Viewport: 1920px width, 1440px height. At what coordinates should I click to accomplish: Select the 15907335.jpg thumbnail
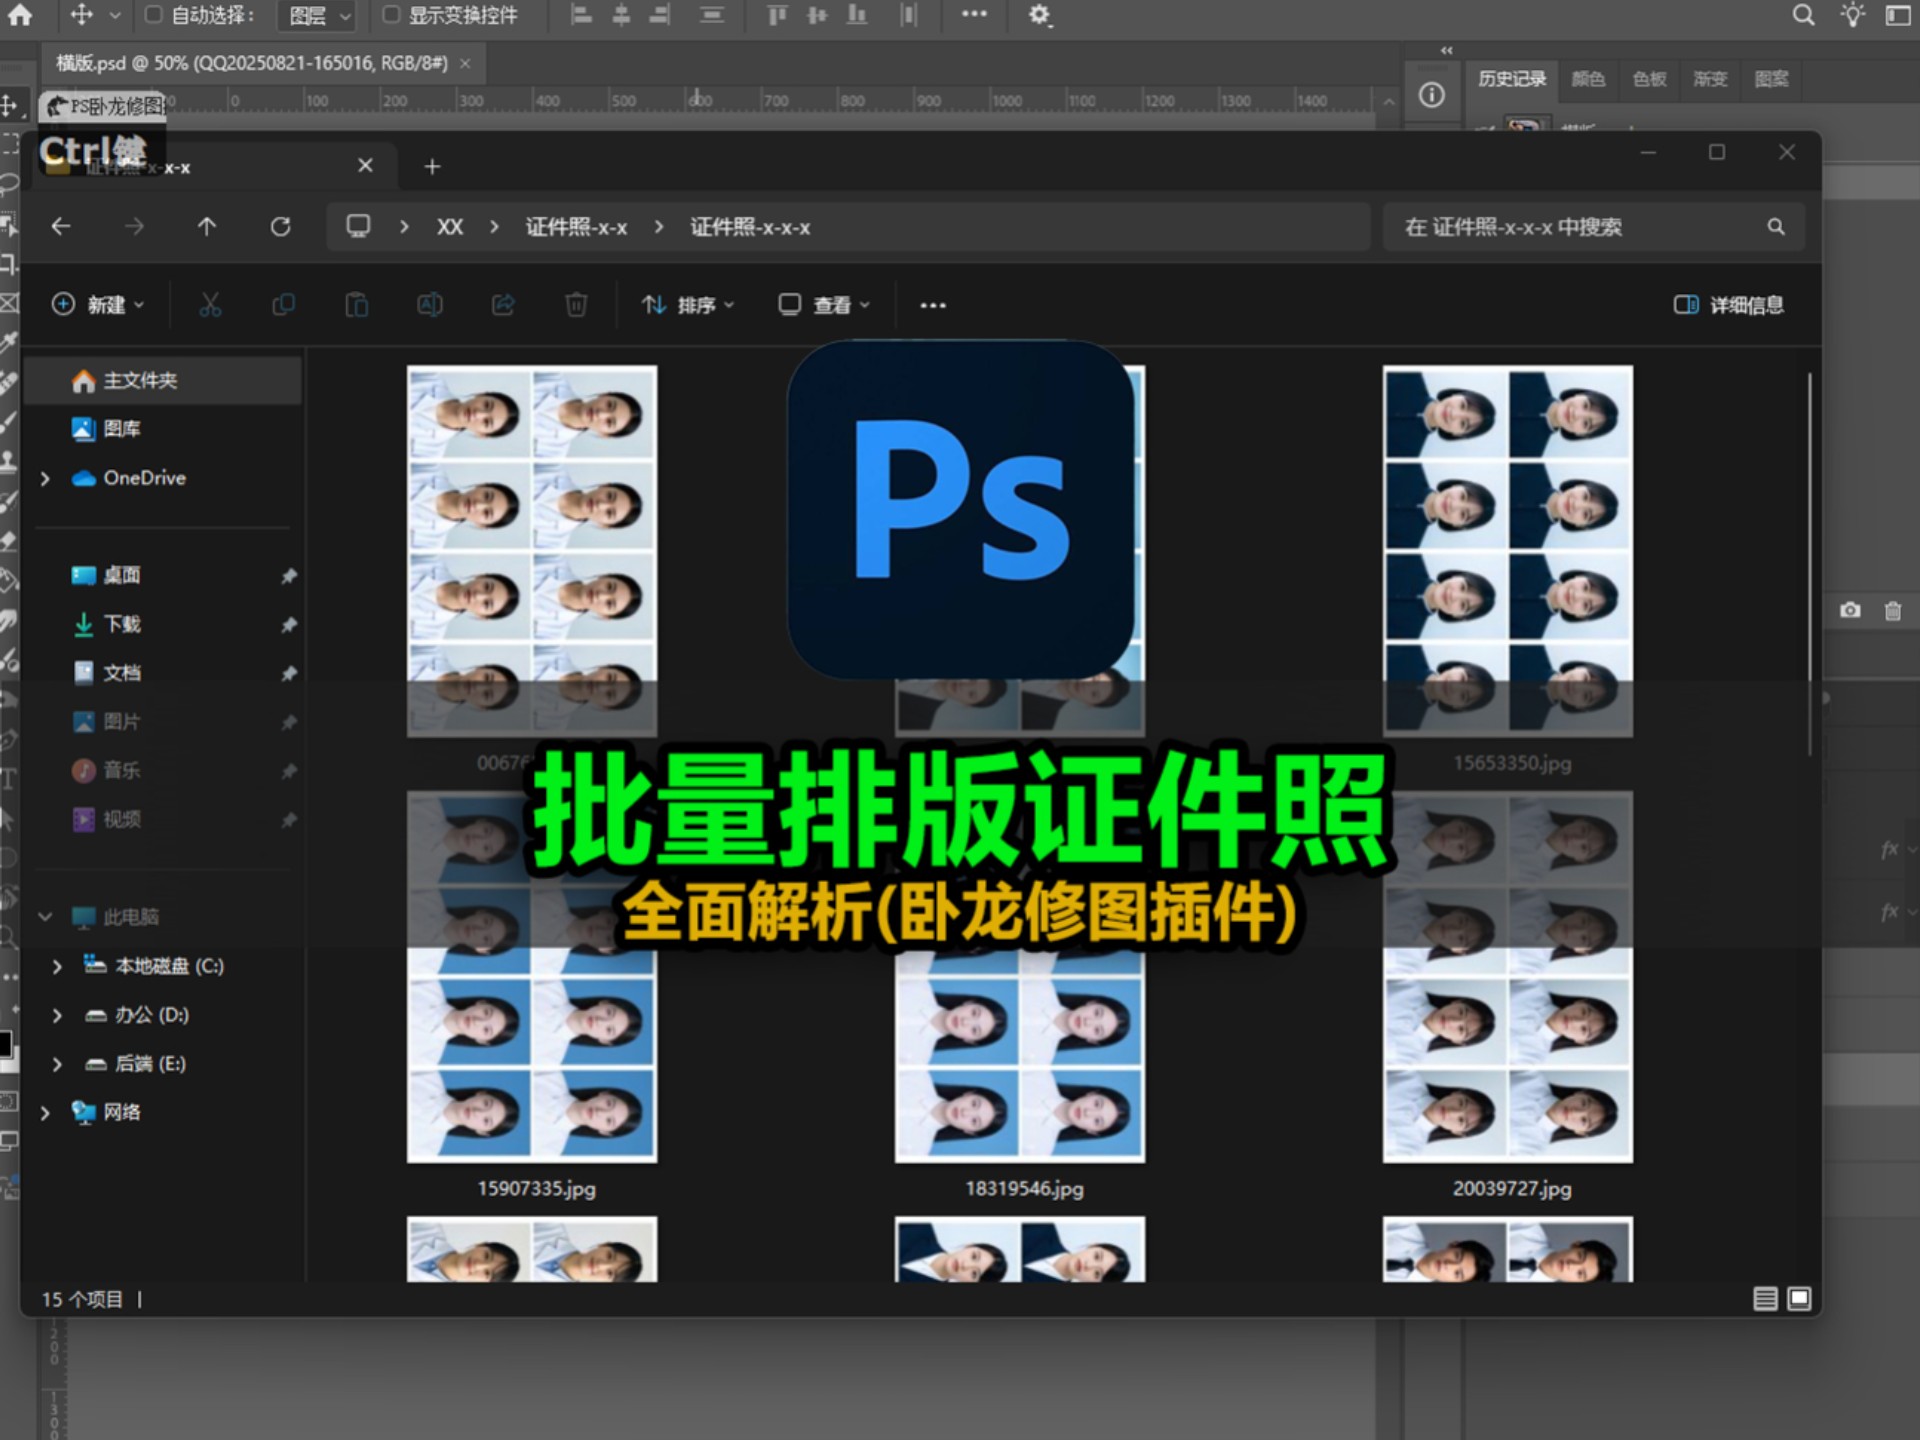click(x=532, y=977)
